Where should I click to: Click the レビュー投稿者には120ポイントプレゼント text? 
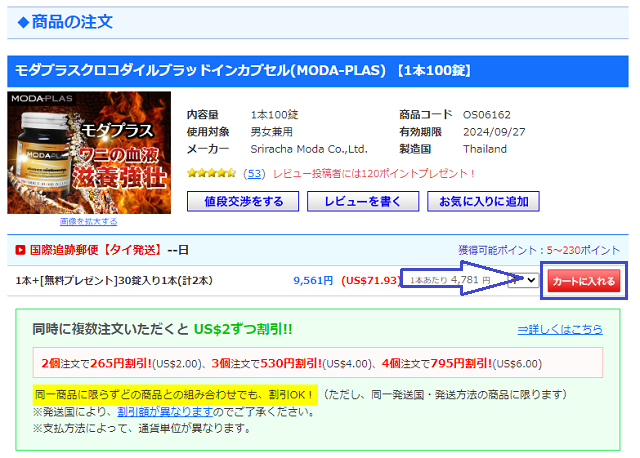click(x=373, y=173)
